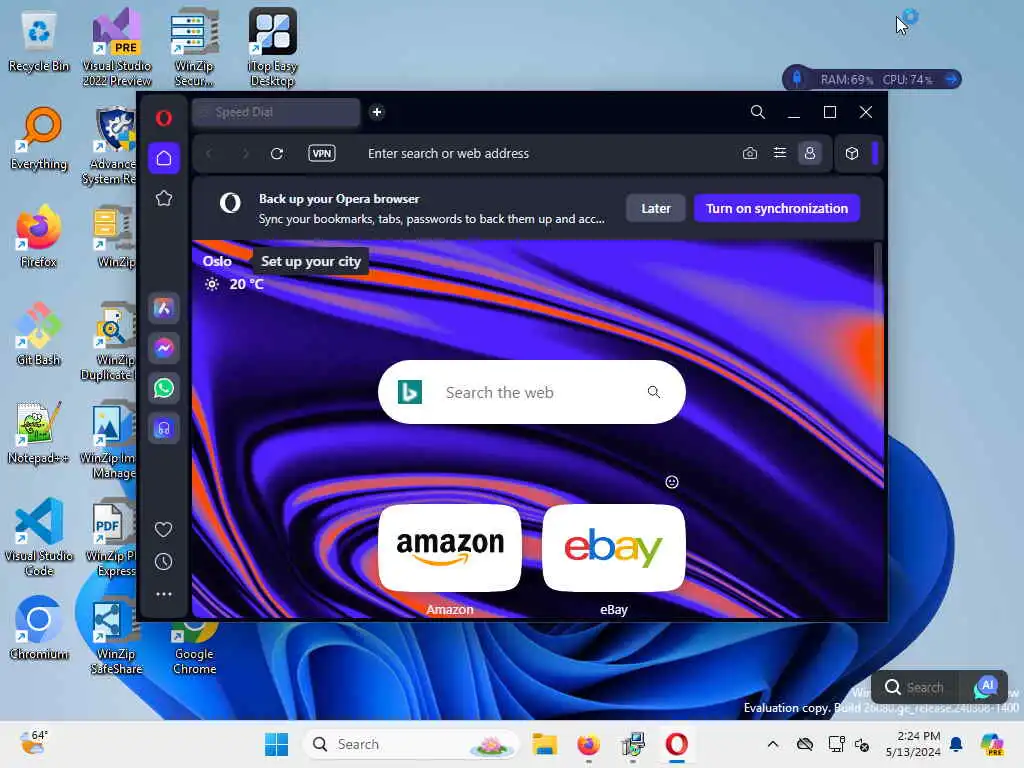Image resolution: width=1024 pixels, height=768 pixels.
Task: Show hidden tray icons chevron
Action: tap(773, 744)
